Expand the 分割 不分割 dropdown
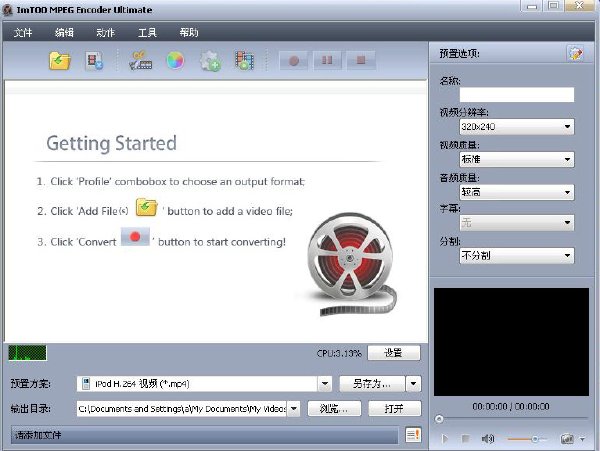 click(x=517, y=256)
